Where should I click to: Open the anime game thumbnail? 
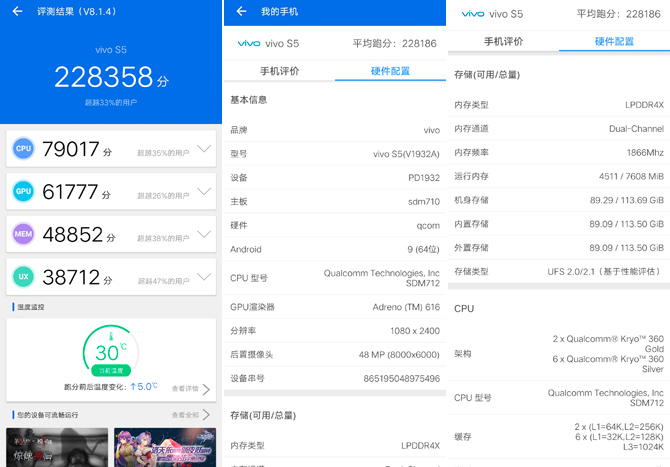[165, 447]
